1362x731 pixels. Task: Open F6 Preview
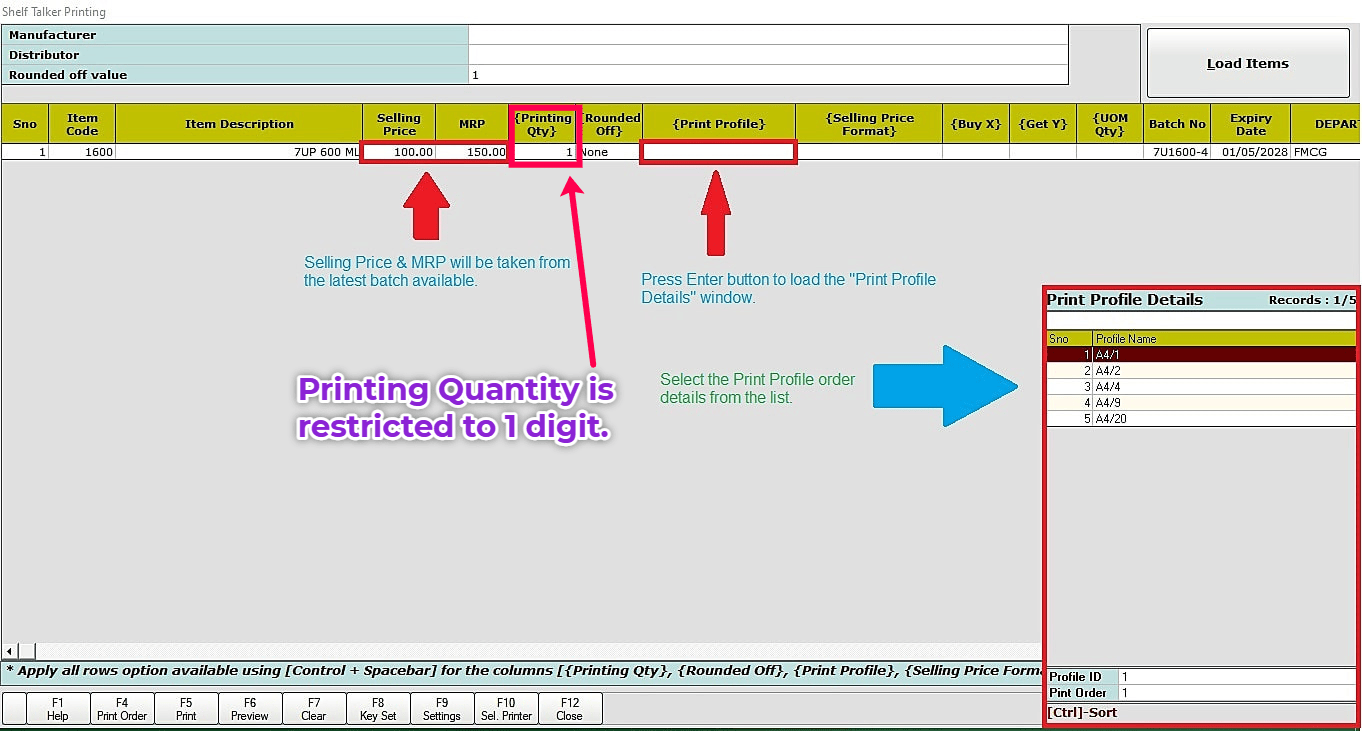coord(250,709)
